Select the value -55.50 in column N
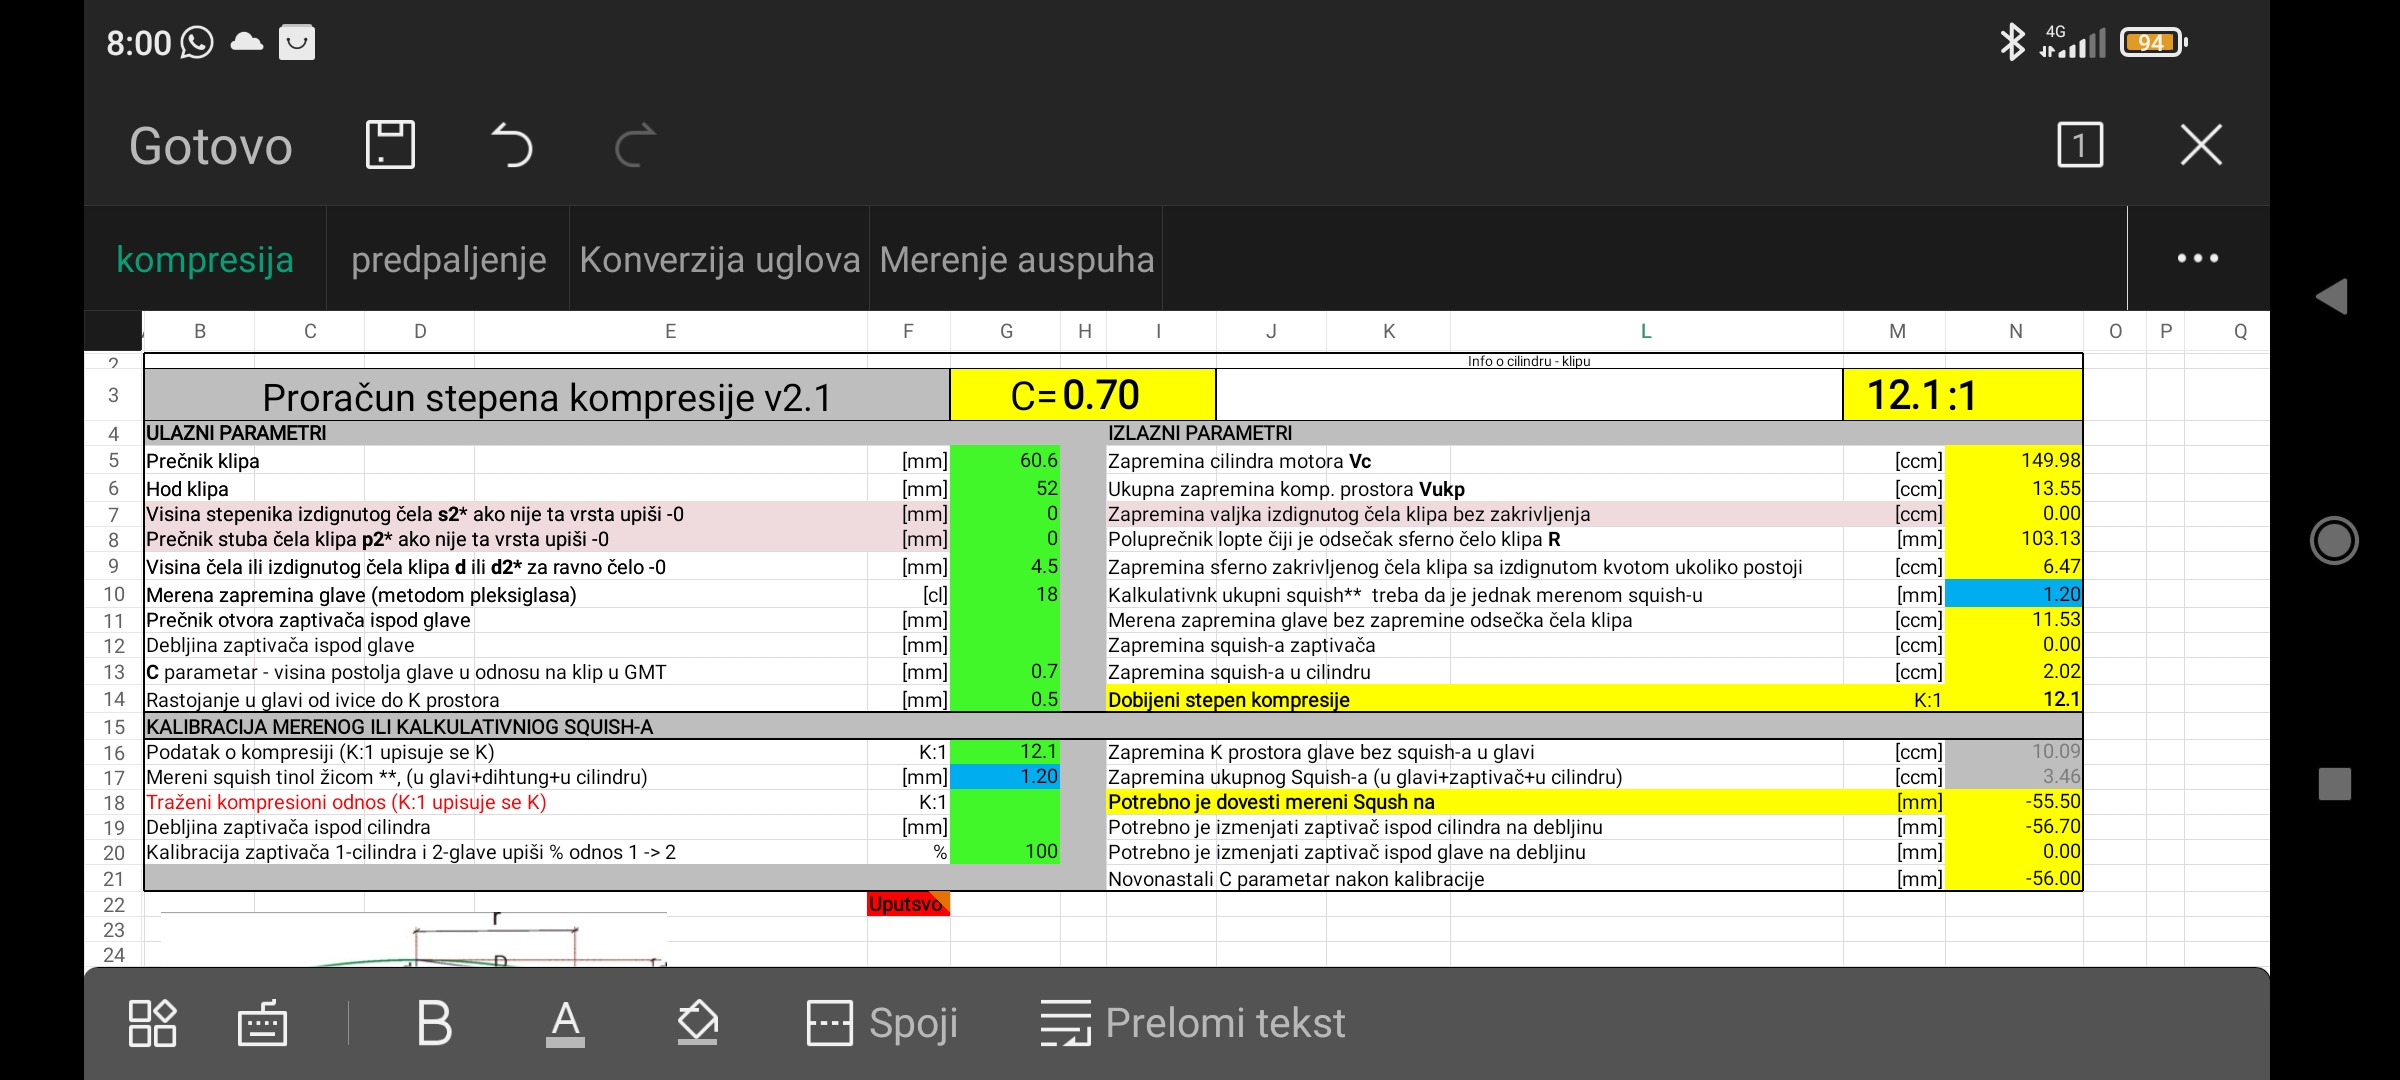This screenshot has height=1080, width=2400. click(x=2014, y=801)
